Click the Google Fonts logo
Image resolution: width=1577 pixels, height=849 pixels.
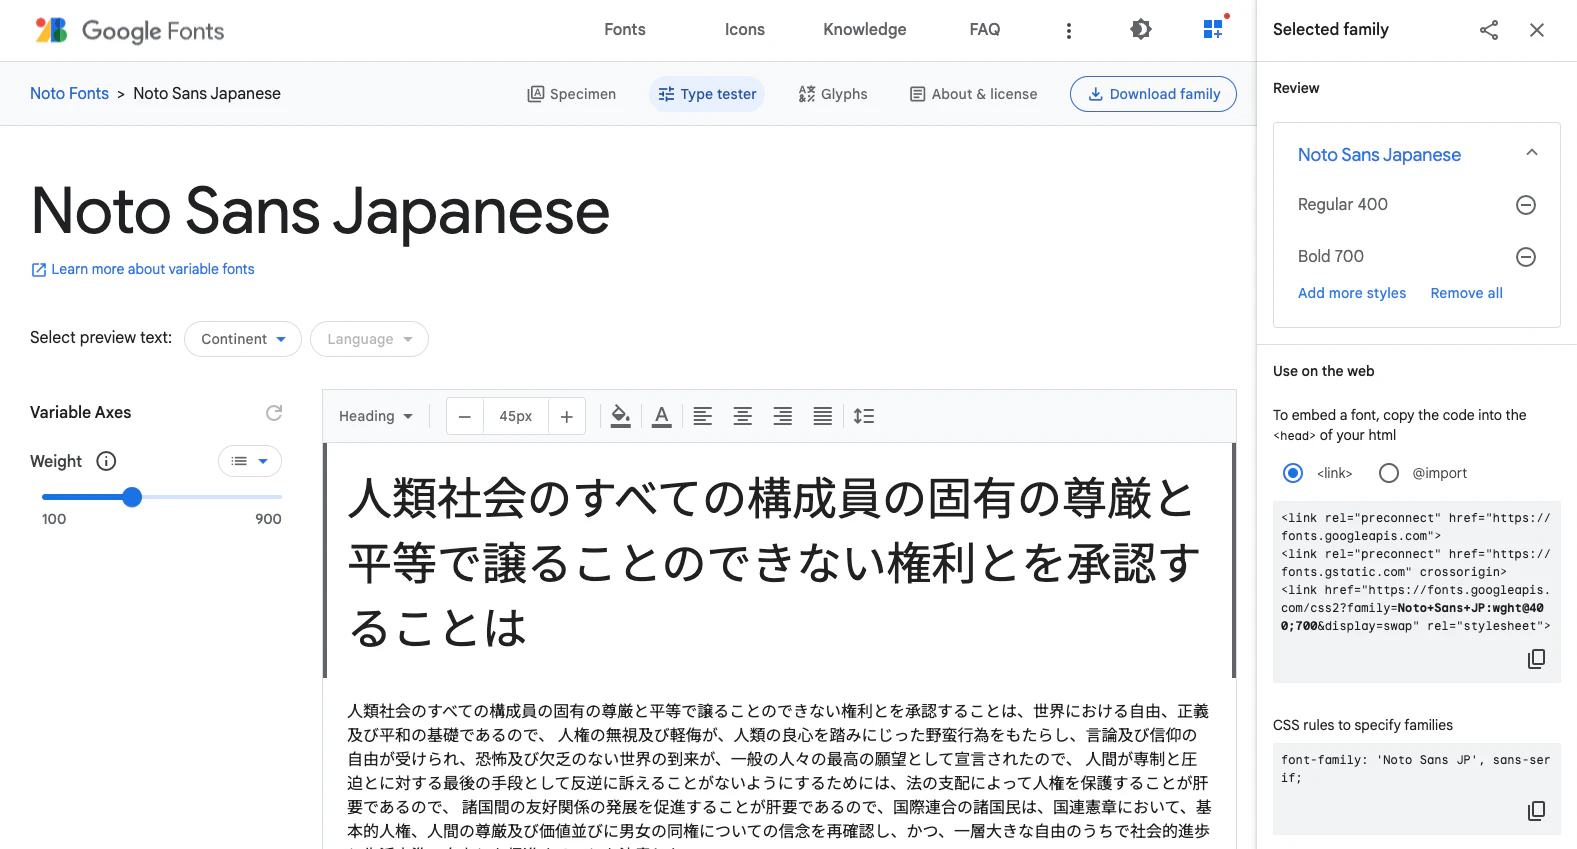pos(130,30)
